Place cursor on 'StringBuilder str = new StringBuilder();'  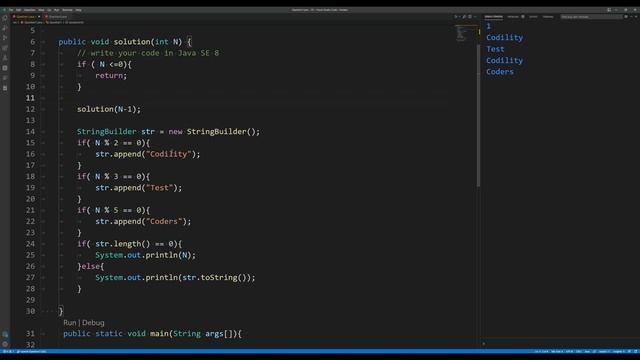168,131
